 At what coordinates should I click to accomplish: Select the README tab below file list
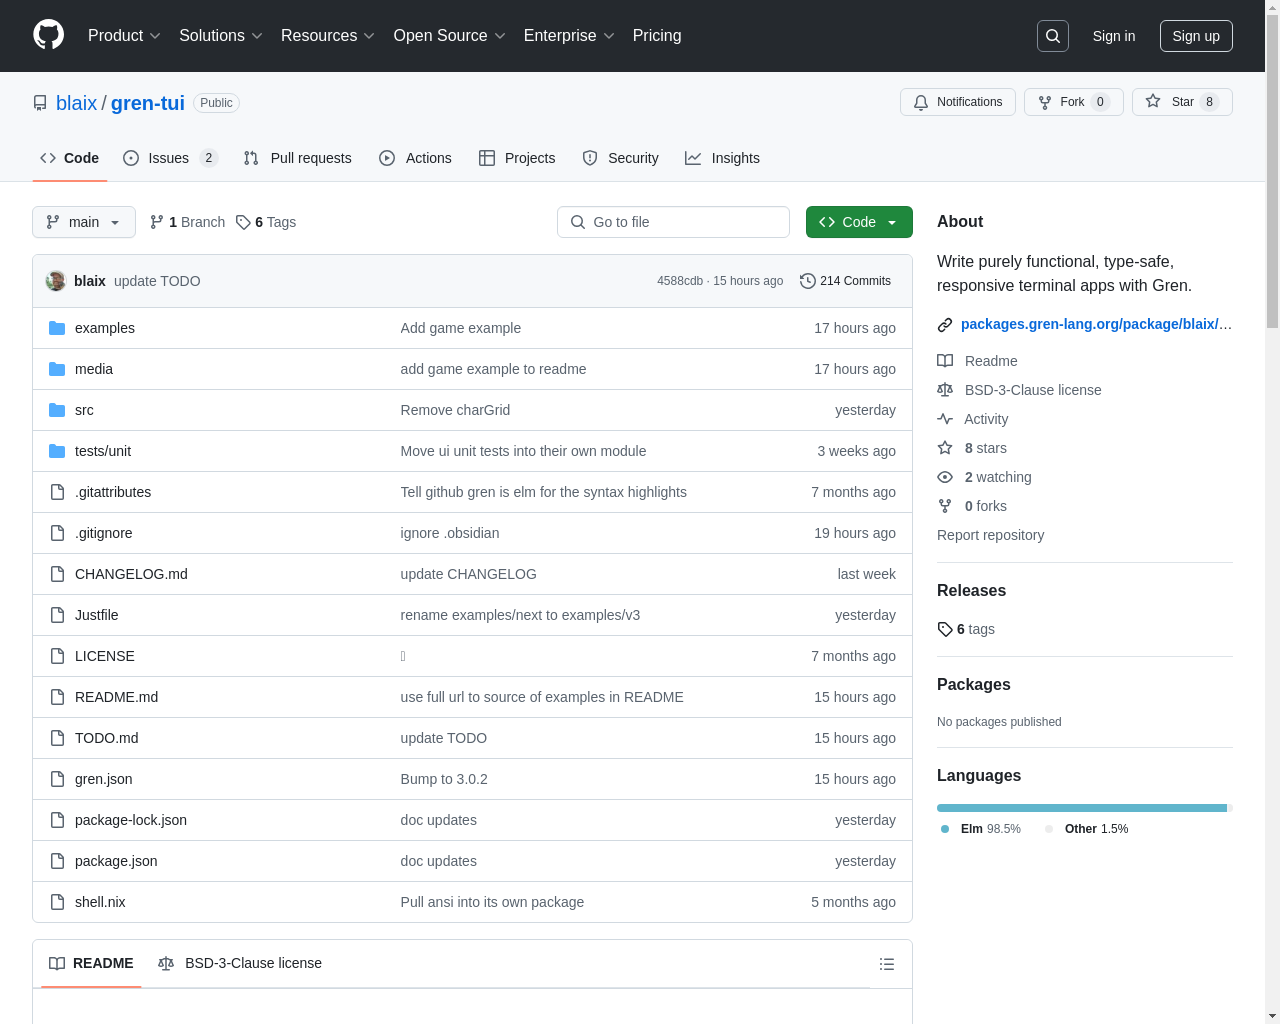coord(91,963)
